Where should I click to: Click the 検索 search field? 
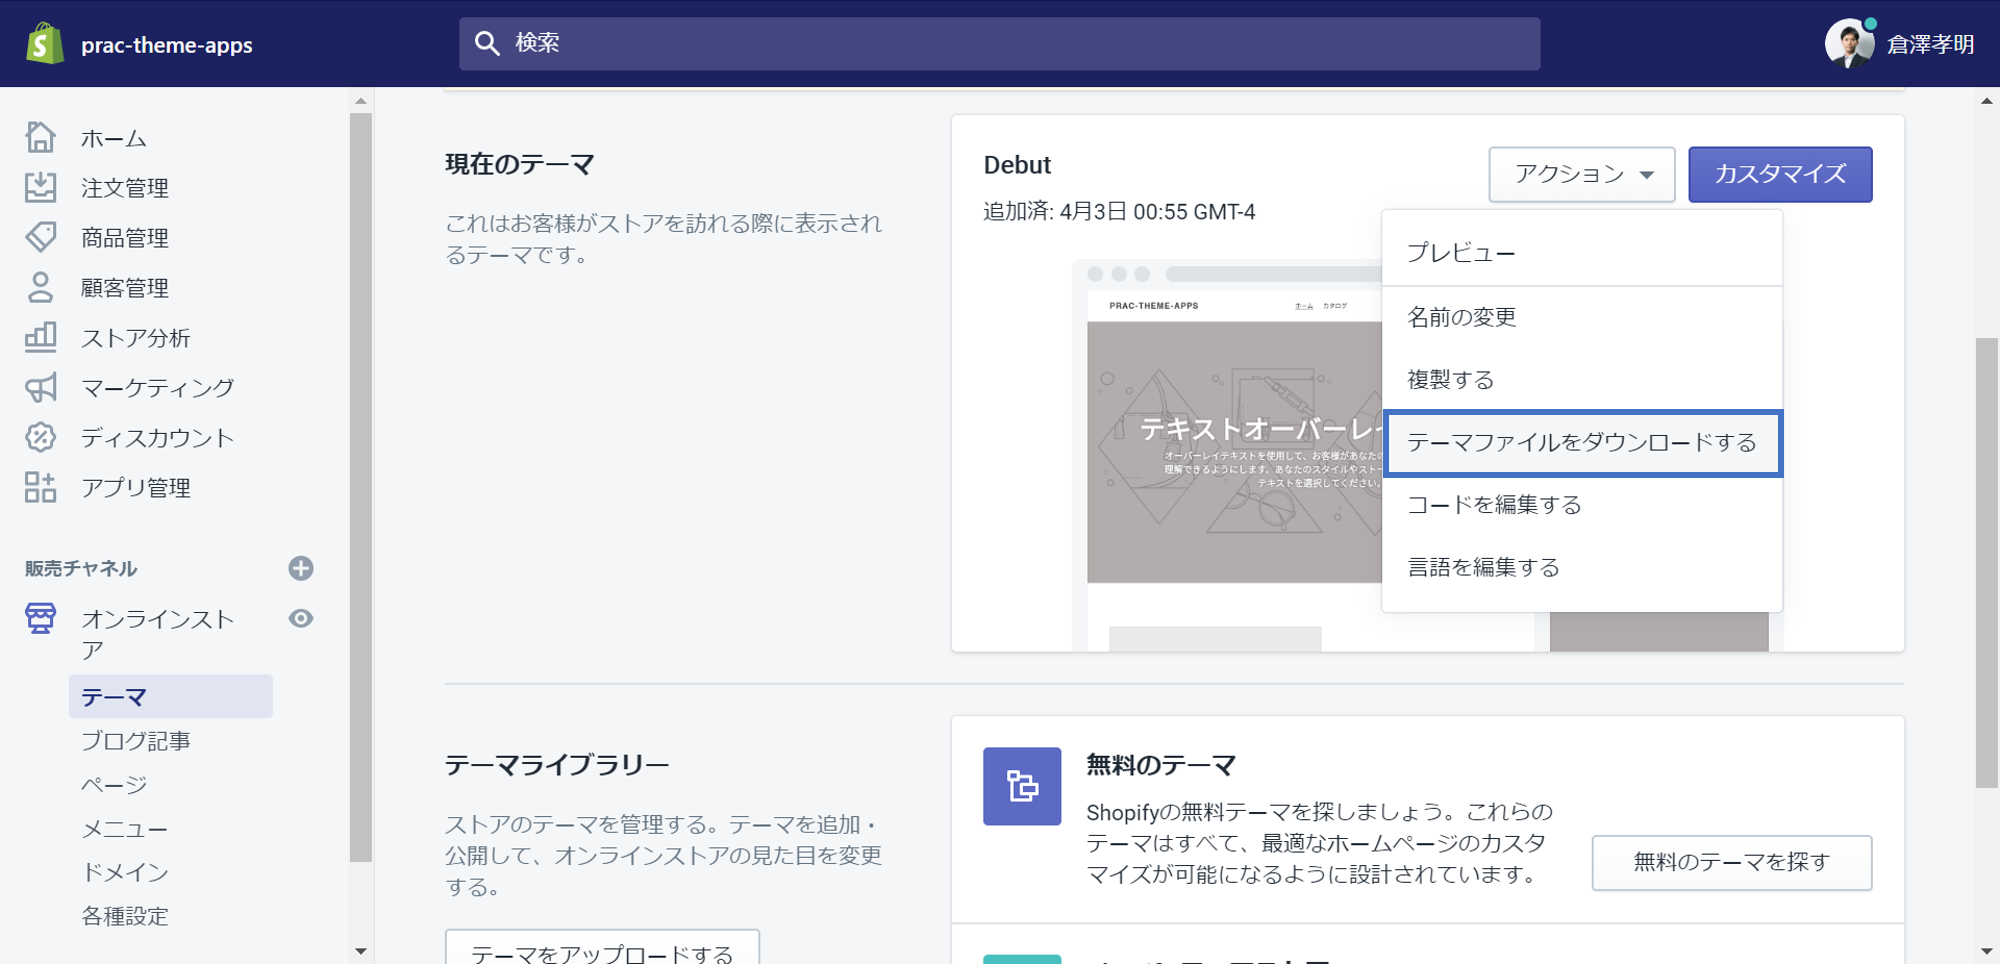(x=1000, y=43)
